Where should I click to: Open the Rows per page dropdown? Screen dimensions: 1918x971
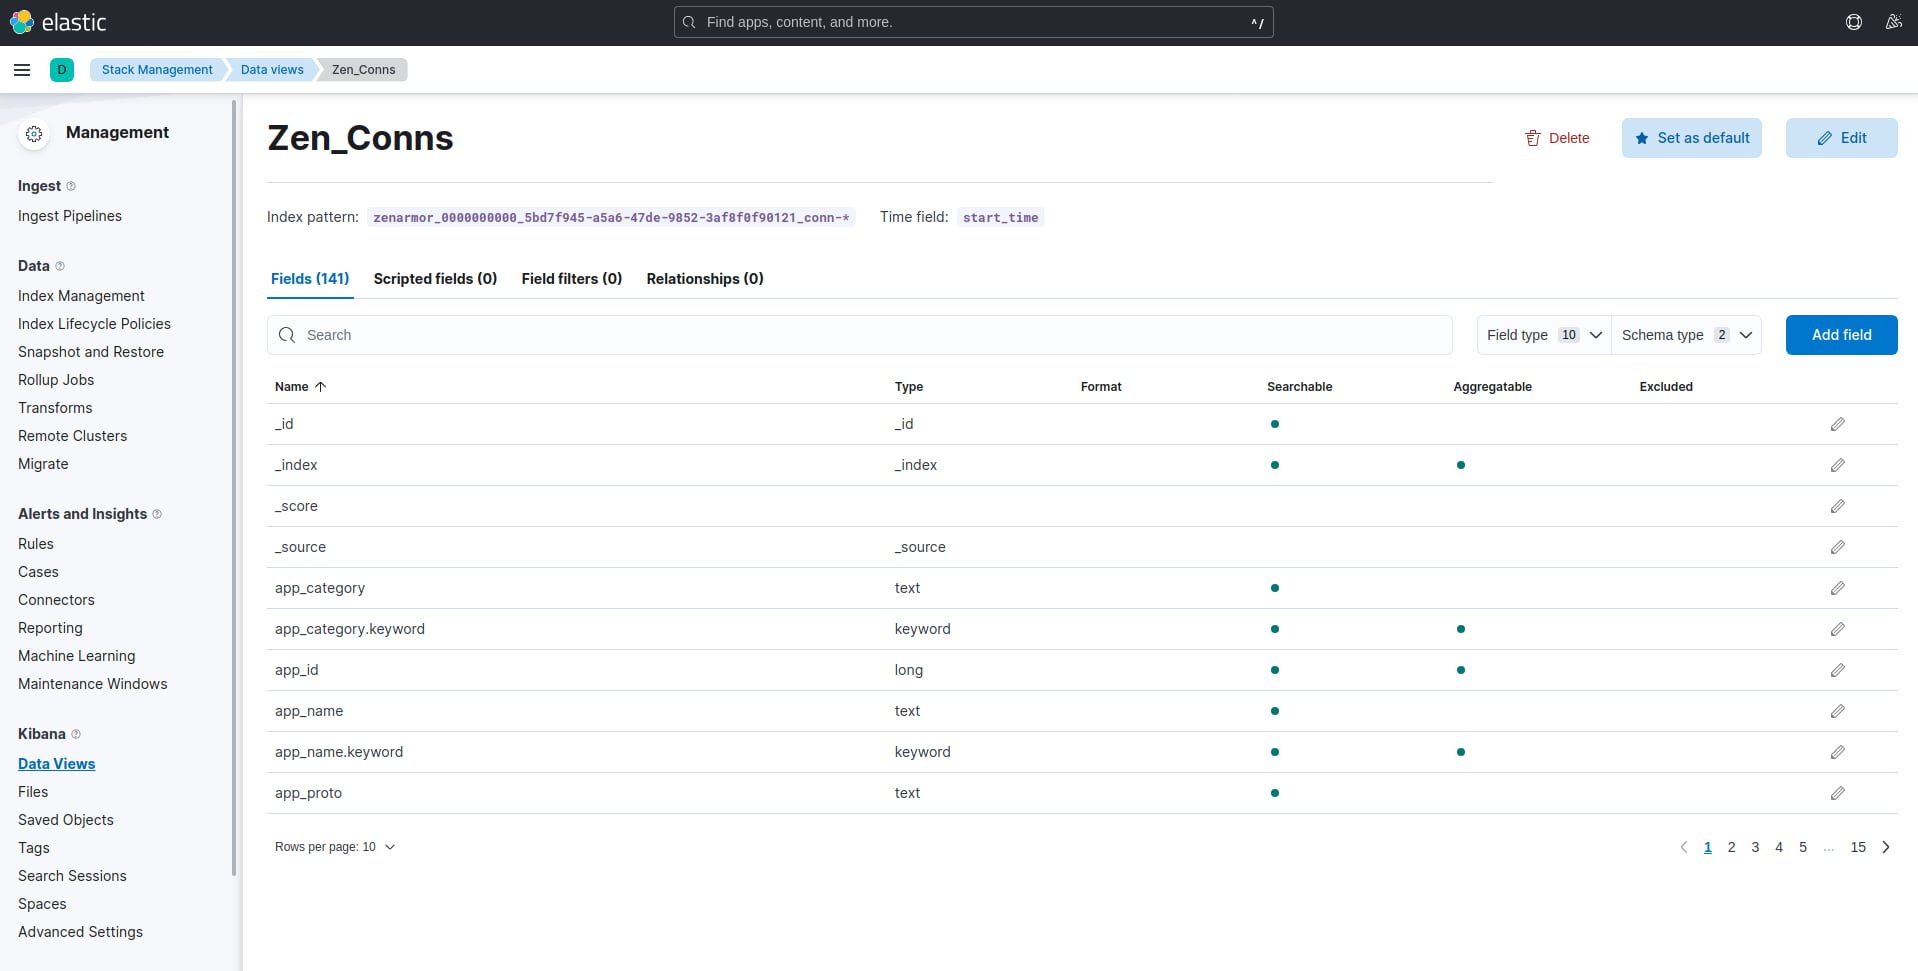click(335, 847)
